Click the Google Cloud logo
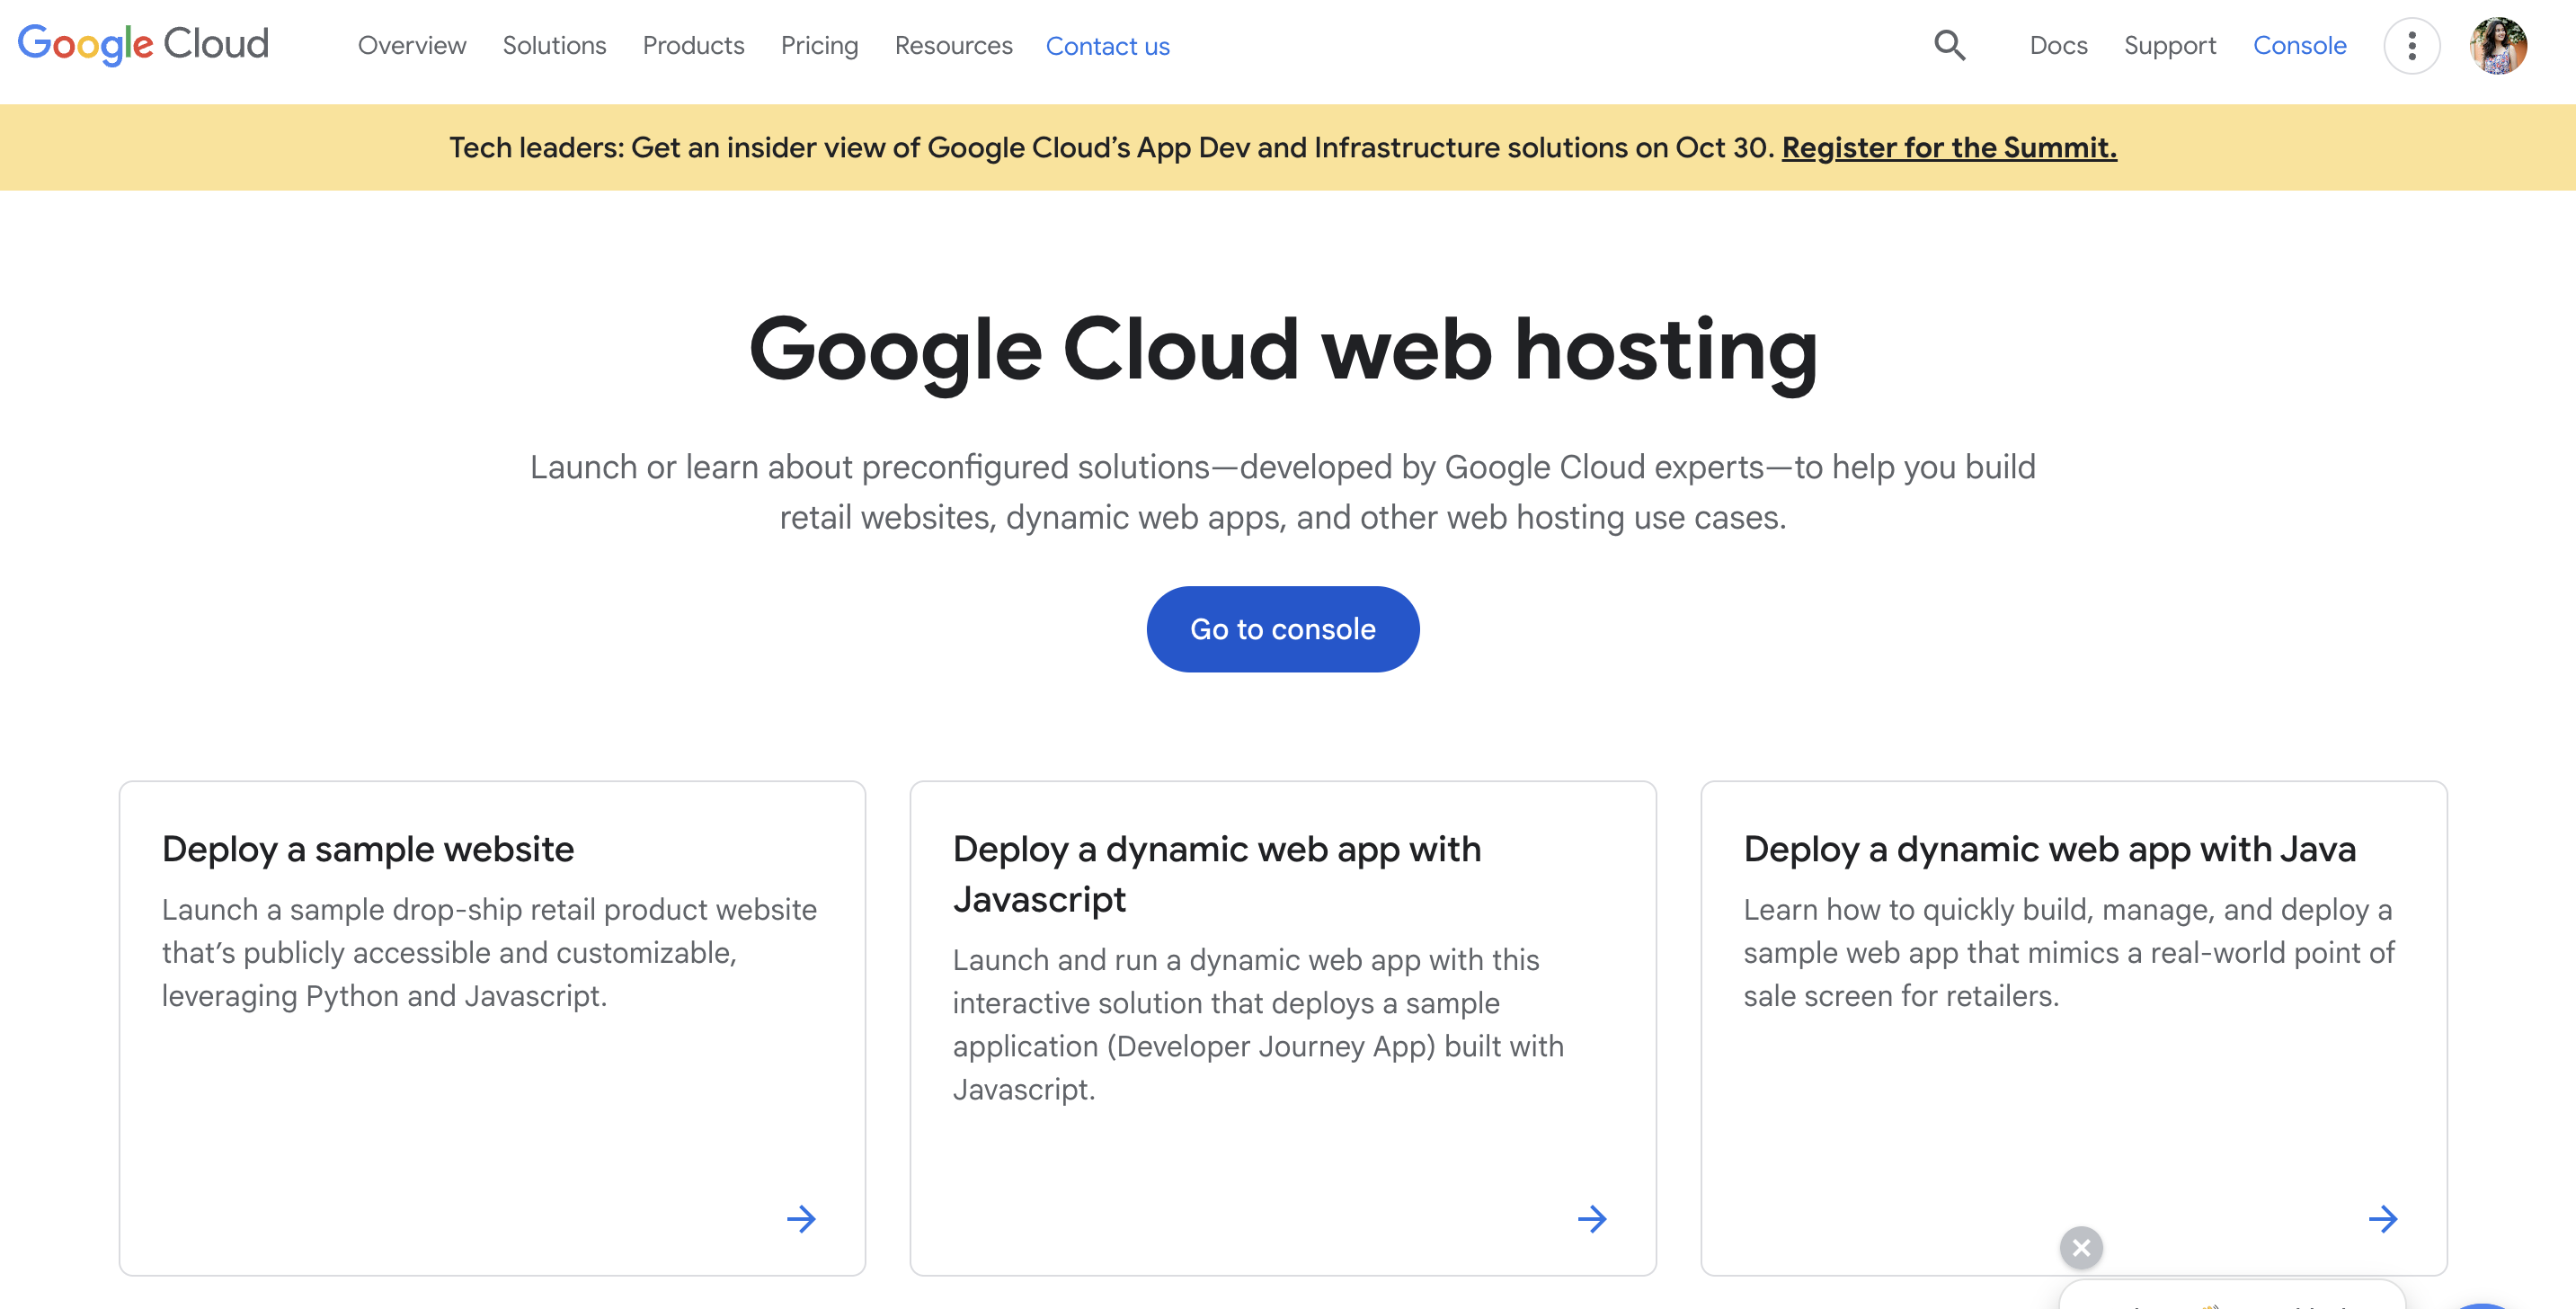2576x1309 pixels. [143, 45]
